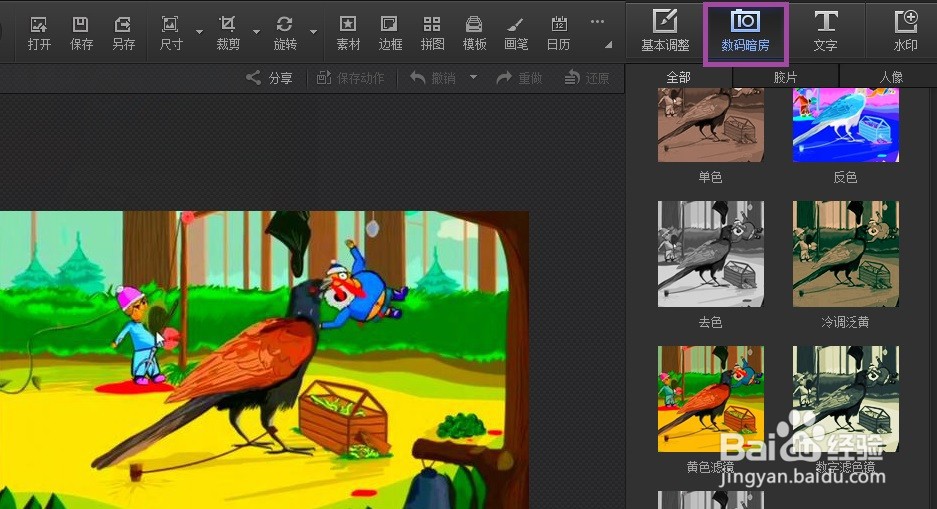This screenshot has width=937, height=509.
Task: Select the 裁剪 crop tool
Action: coord(228,33)
